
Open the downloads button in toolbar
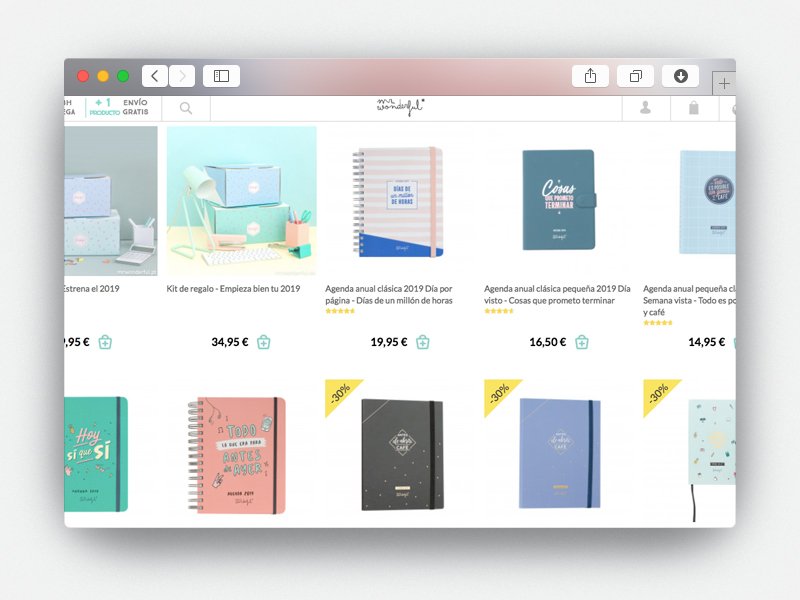pyautogui.click(x=680, y=76)
